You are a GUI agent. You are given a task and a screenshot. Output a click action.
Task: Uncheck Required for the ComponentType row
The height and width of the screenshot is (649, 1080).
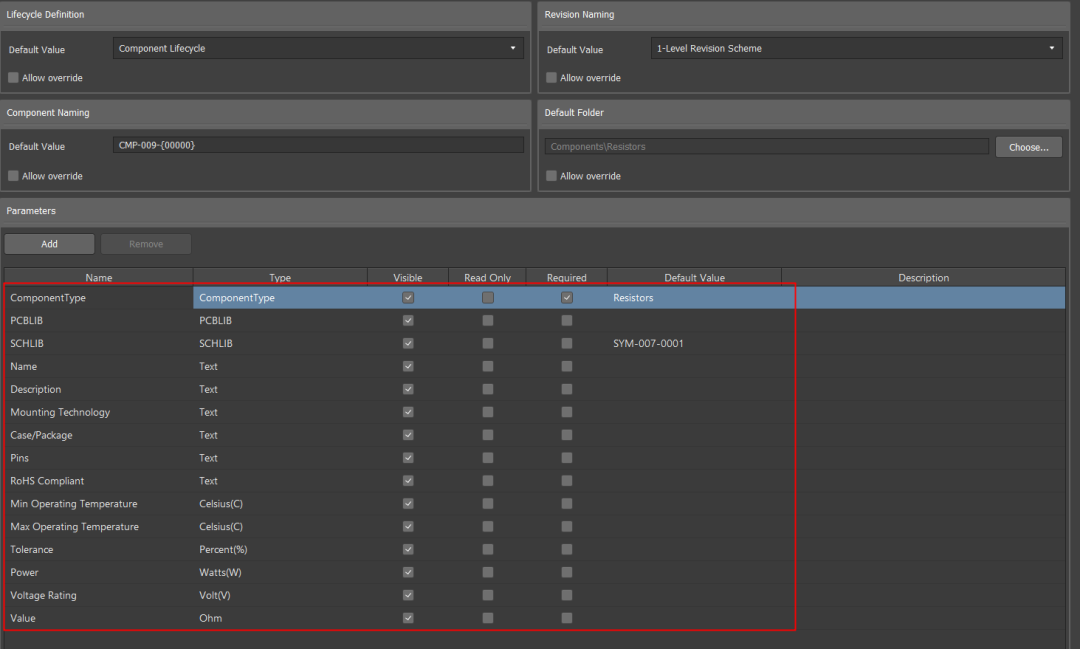pyautogui.click(x=567, y=298)
